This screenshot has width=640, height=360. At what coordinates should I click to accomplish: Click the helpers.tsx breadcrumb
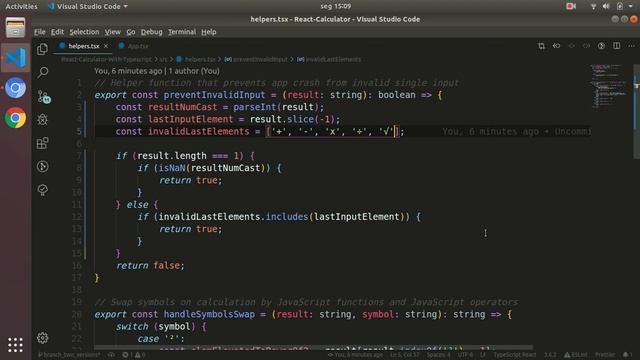(196, 60)
